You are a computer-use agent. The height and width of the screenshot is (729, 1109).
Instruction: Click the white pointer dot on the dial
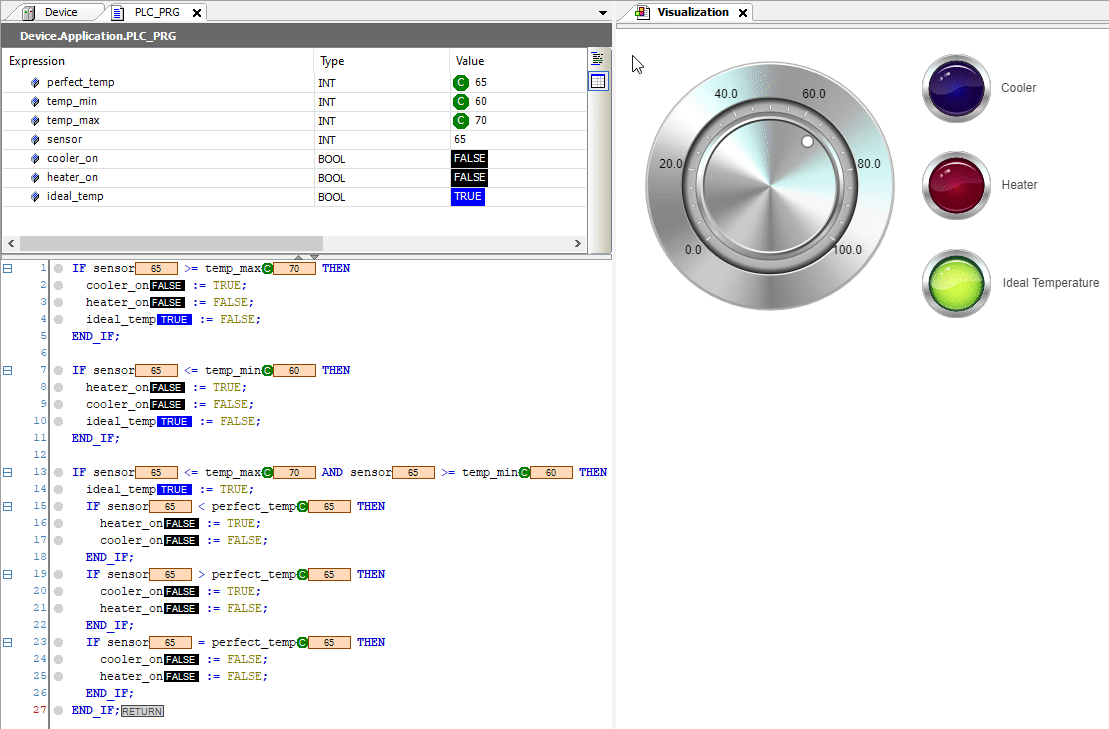[x=807, y=141]
